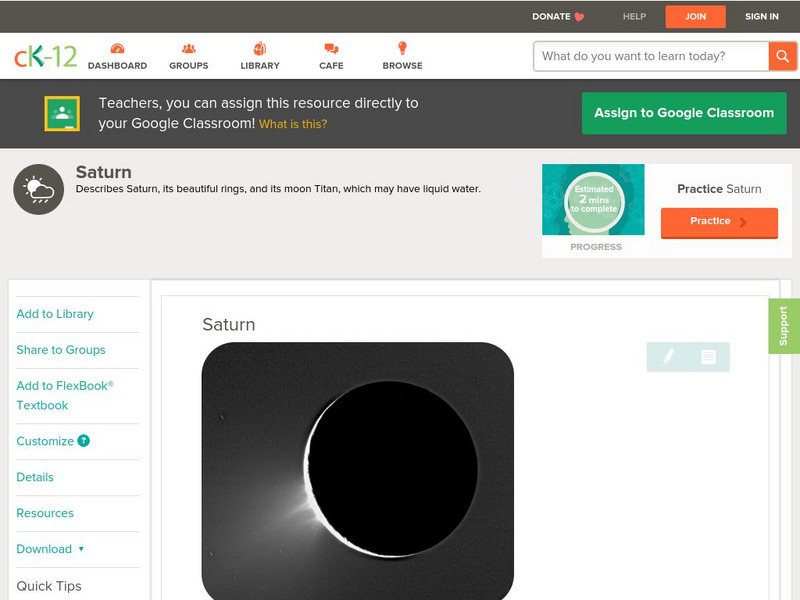Screen dimensions: 800x600
Task: Focus the 'What do you want to learn today?' field
Action: click(x=651, y=56)
